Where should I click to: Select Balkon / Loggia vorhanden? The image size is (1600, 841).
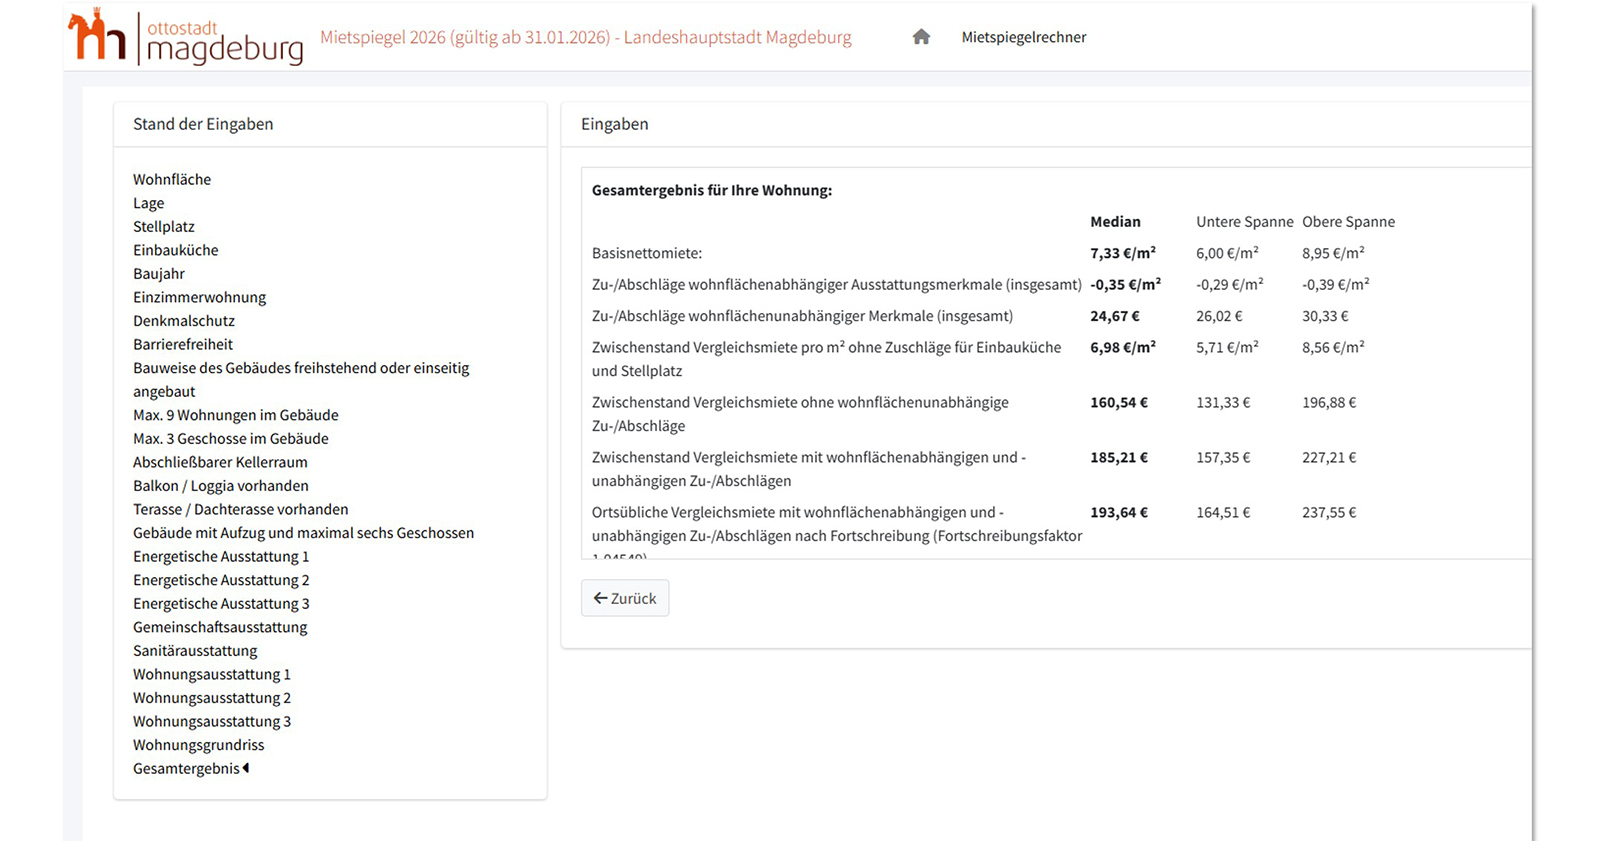click(x=221, y=486)
